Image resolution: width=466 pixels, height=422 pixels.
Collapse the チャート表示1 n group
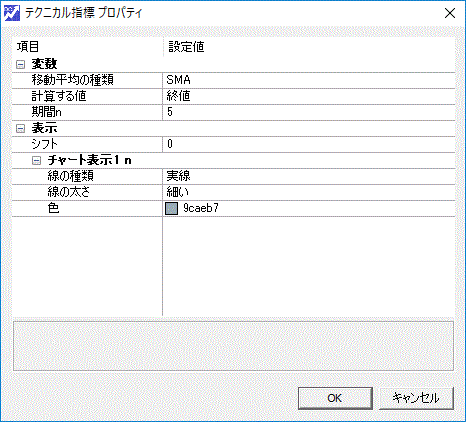(37, 161)
